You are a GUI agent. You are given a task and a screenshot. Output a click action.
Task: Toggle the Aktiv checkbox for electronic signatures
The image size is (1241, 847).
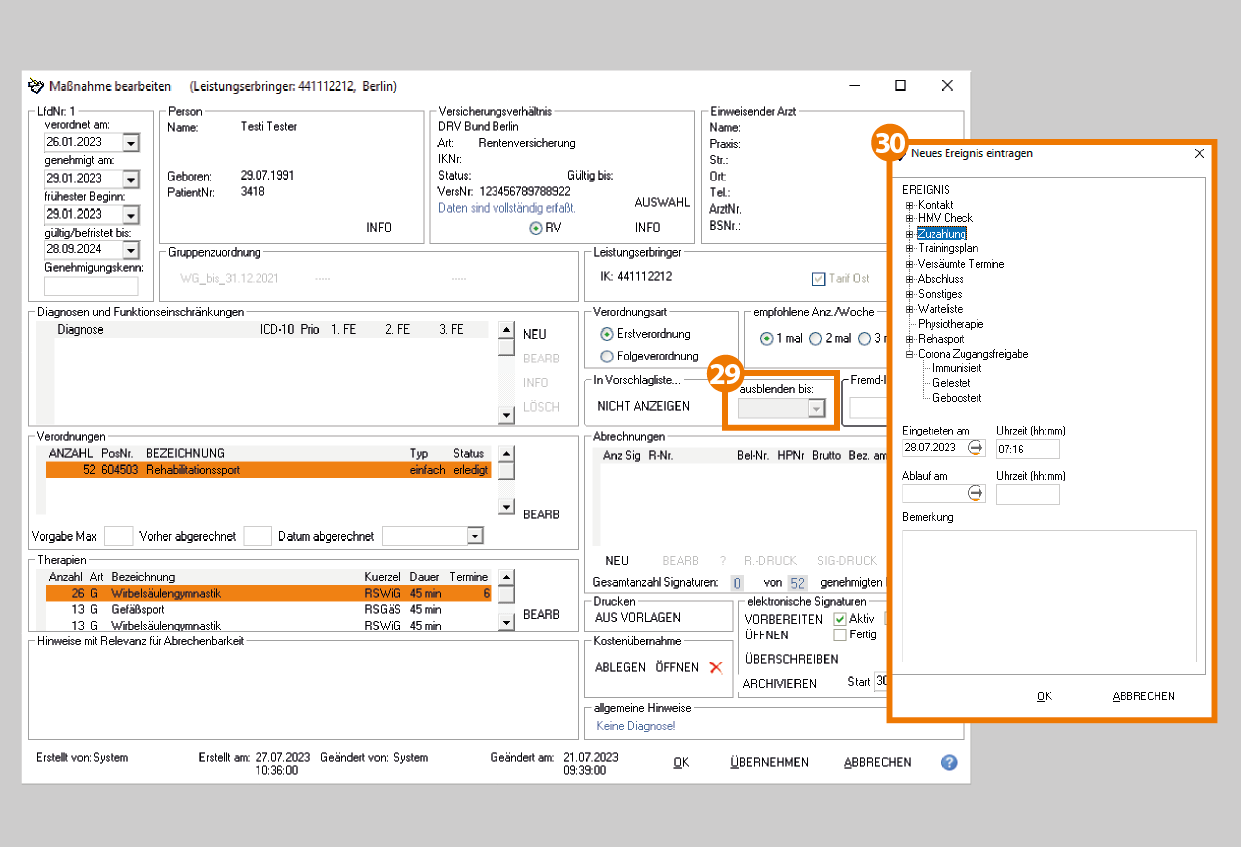tap(840, 619)
